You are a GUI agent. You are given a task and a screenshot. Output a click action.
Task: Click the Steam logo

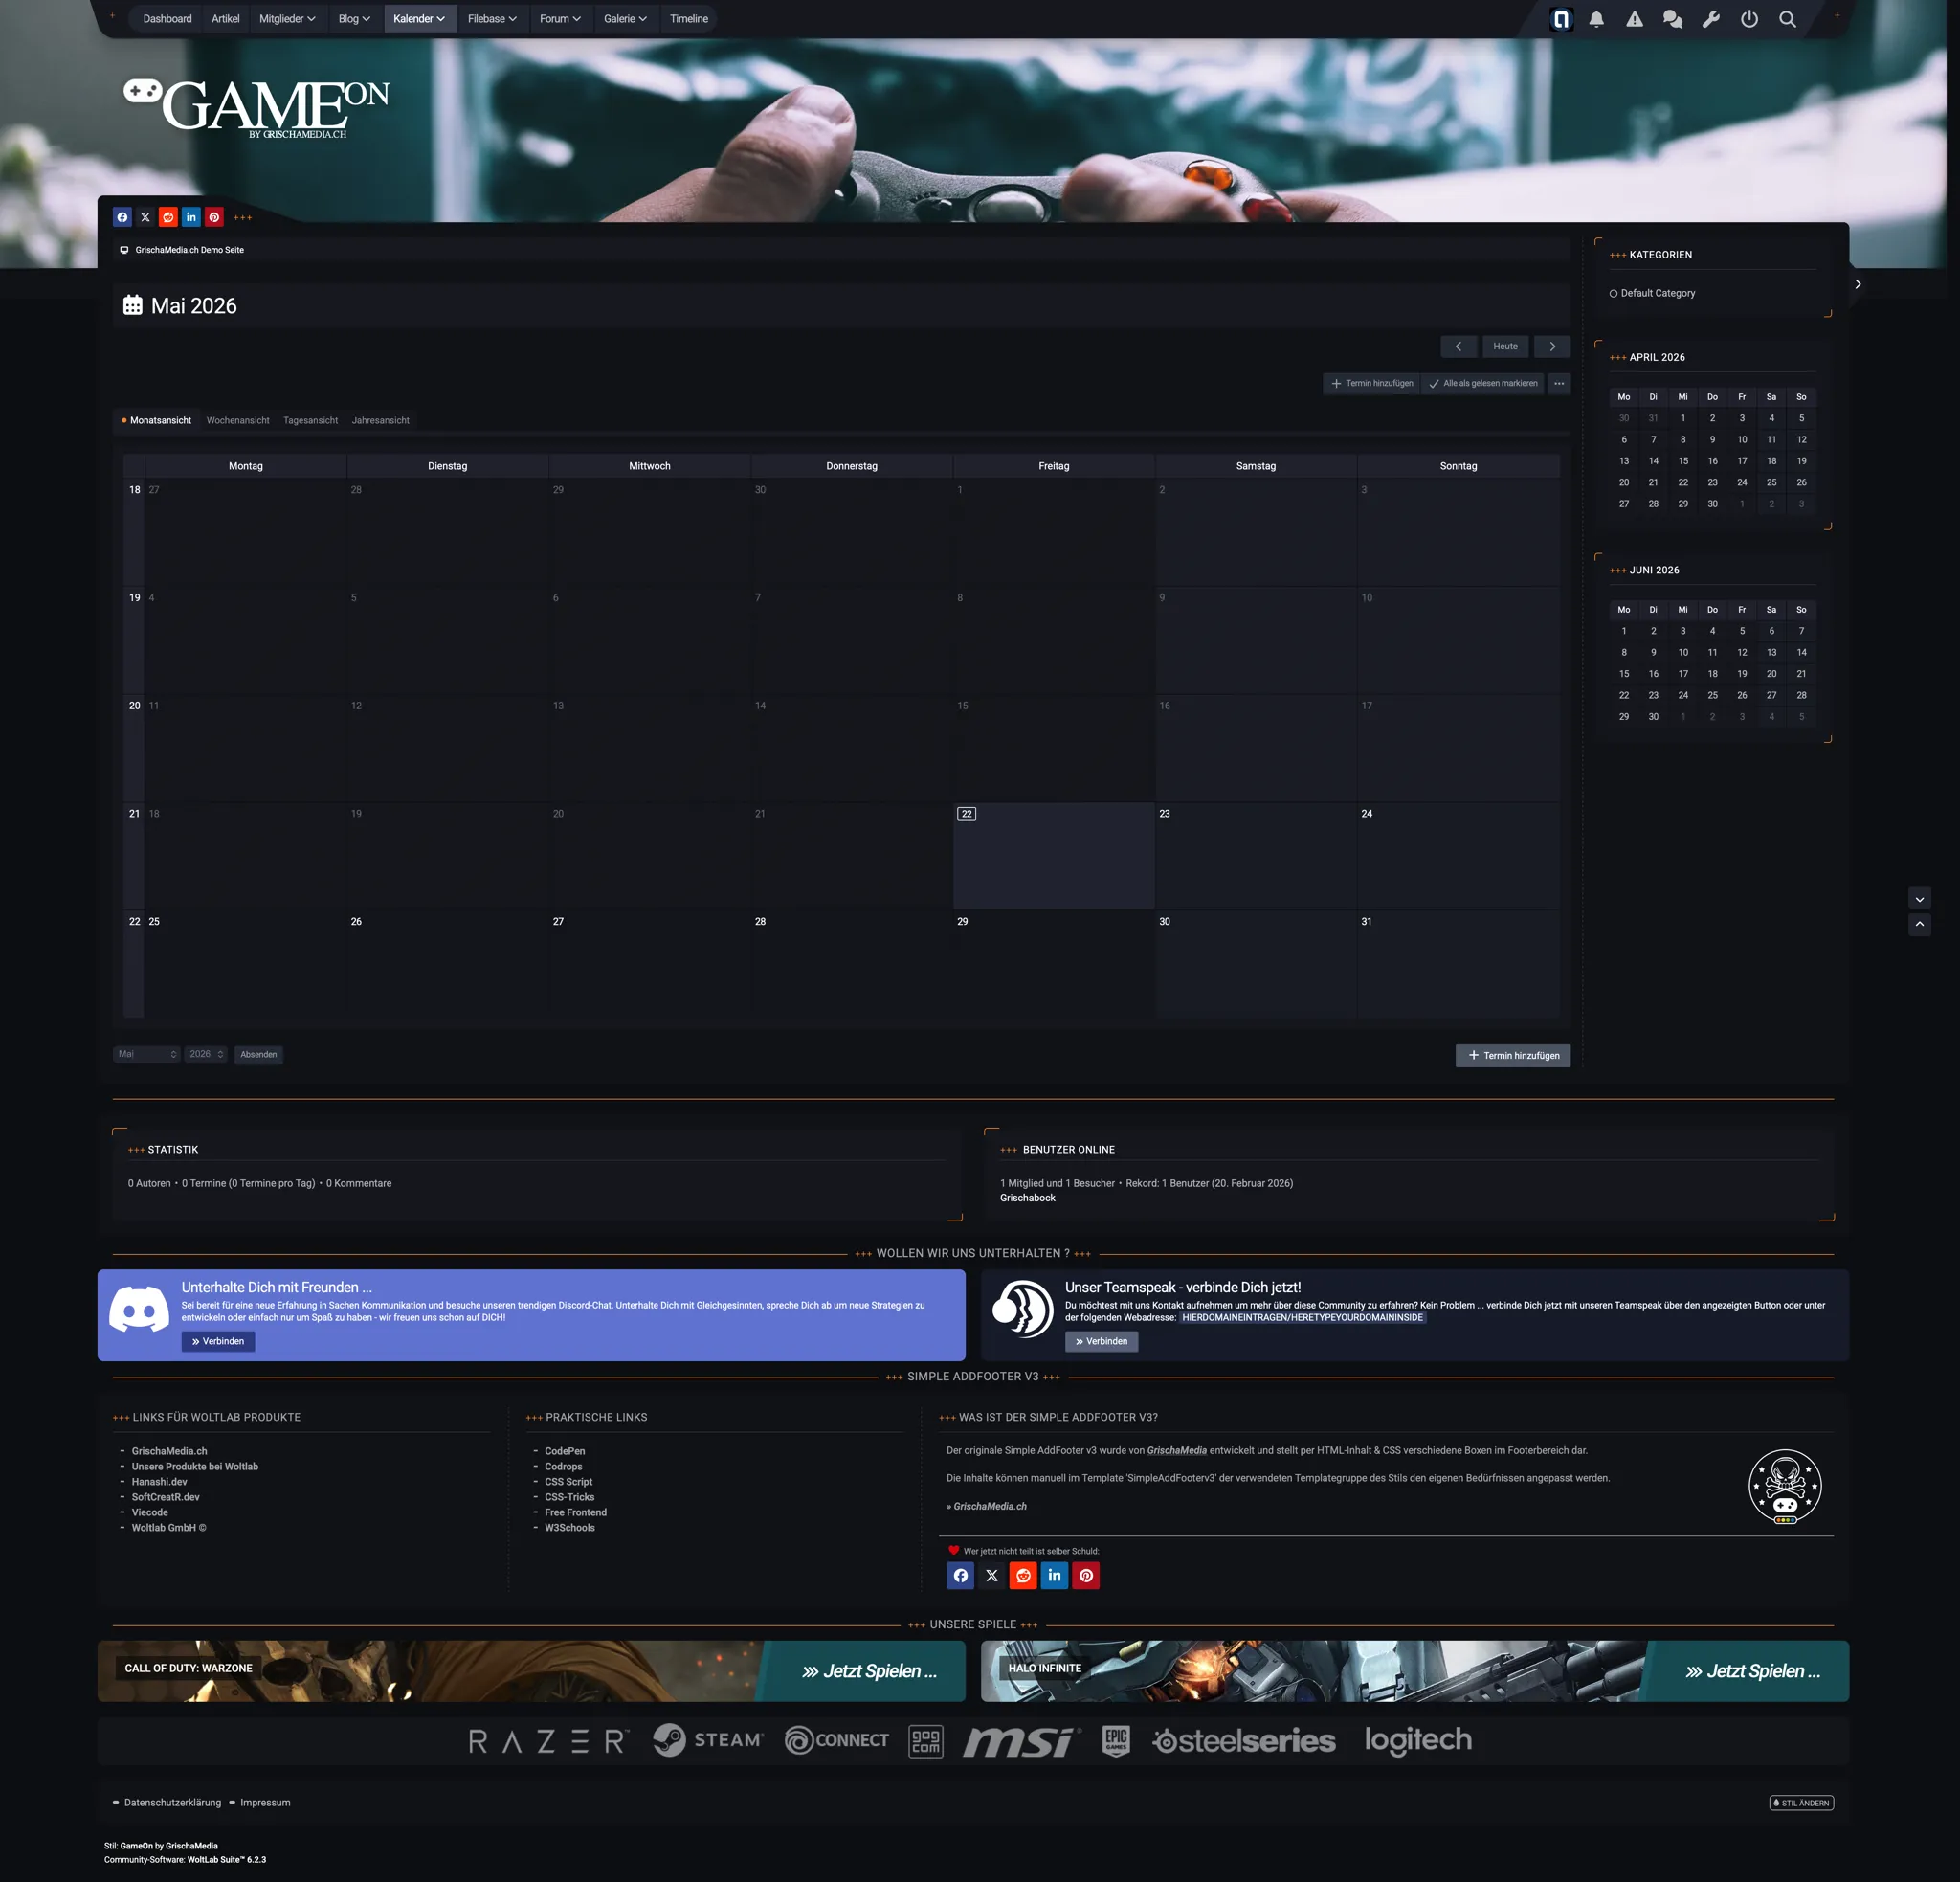click(x=708, y=1740)
